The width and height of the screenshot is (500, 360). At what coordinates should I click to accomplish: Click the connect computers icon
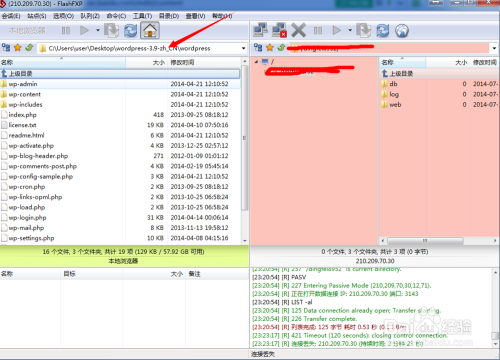click(x=260, y=30)
